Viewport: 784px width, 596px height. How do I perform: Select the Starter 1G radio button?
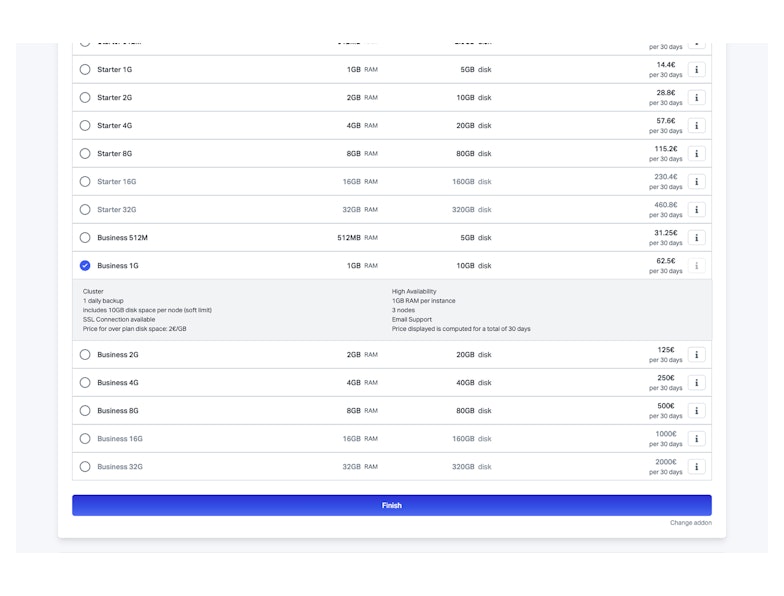(85, 70)
